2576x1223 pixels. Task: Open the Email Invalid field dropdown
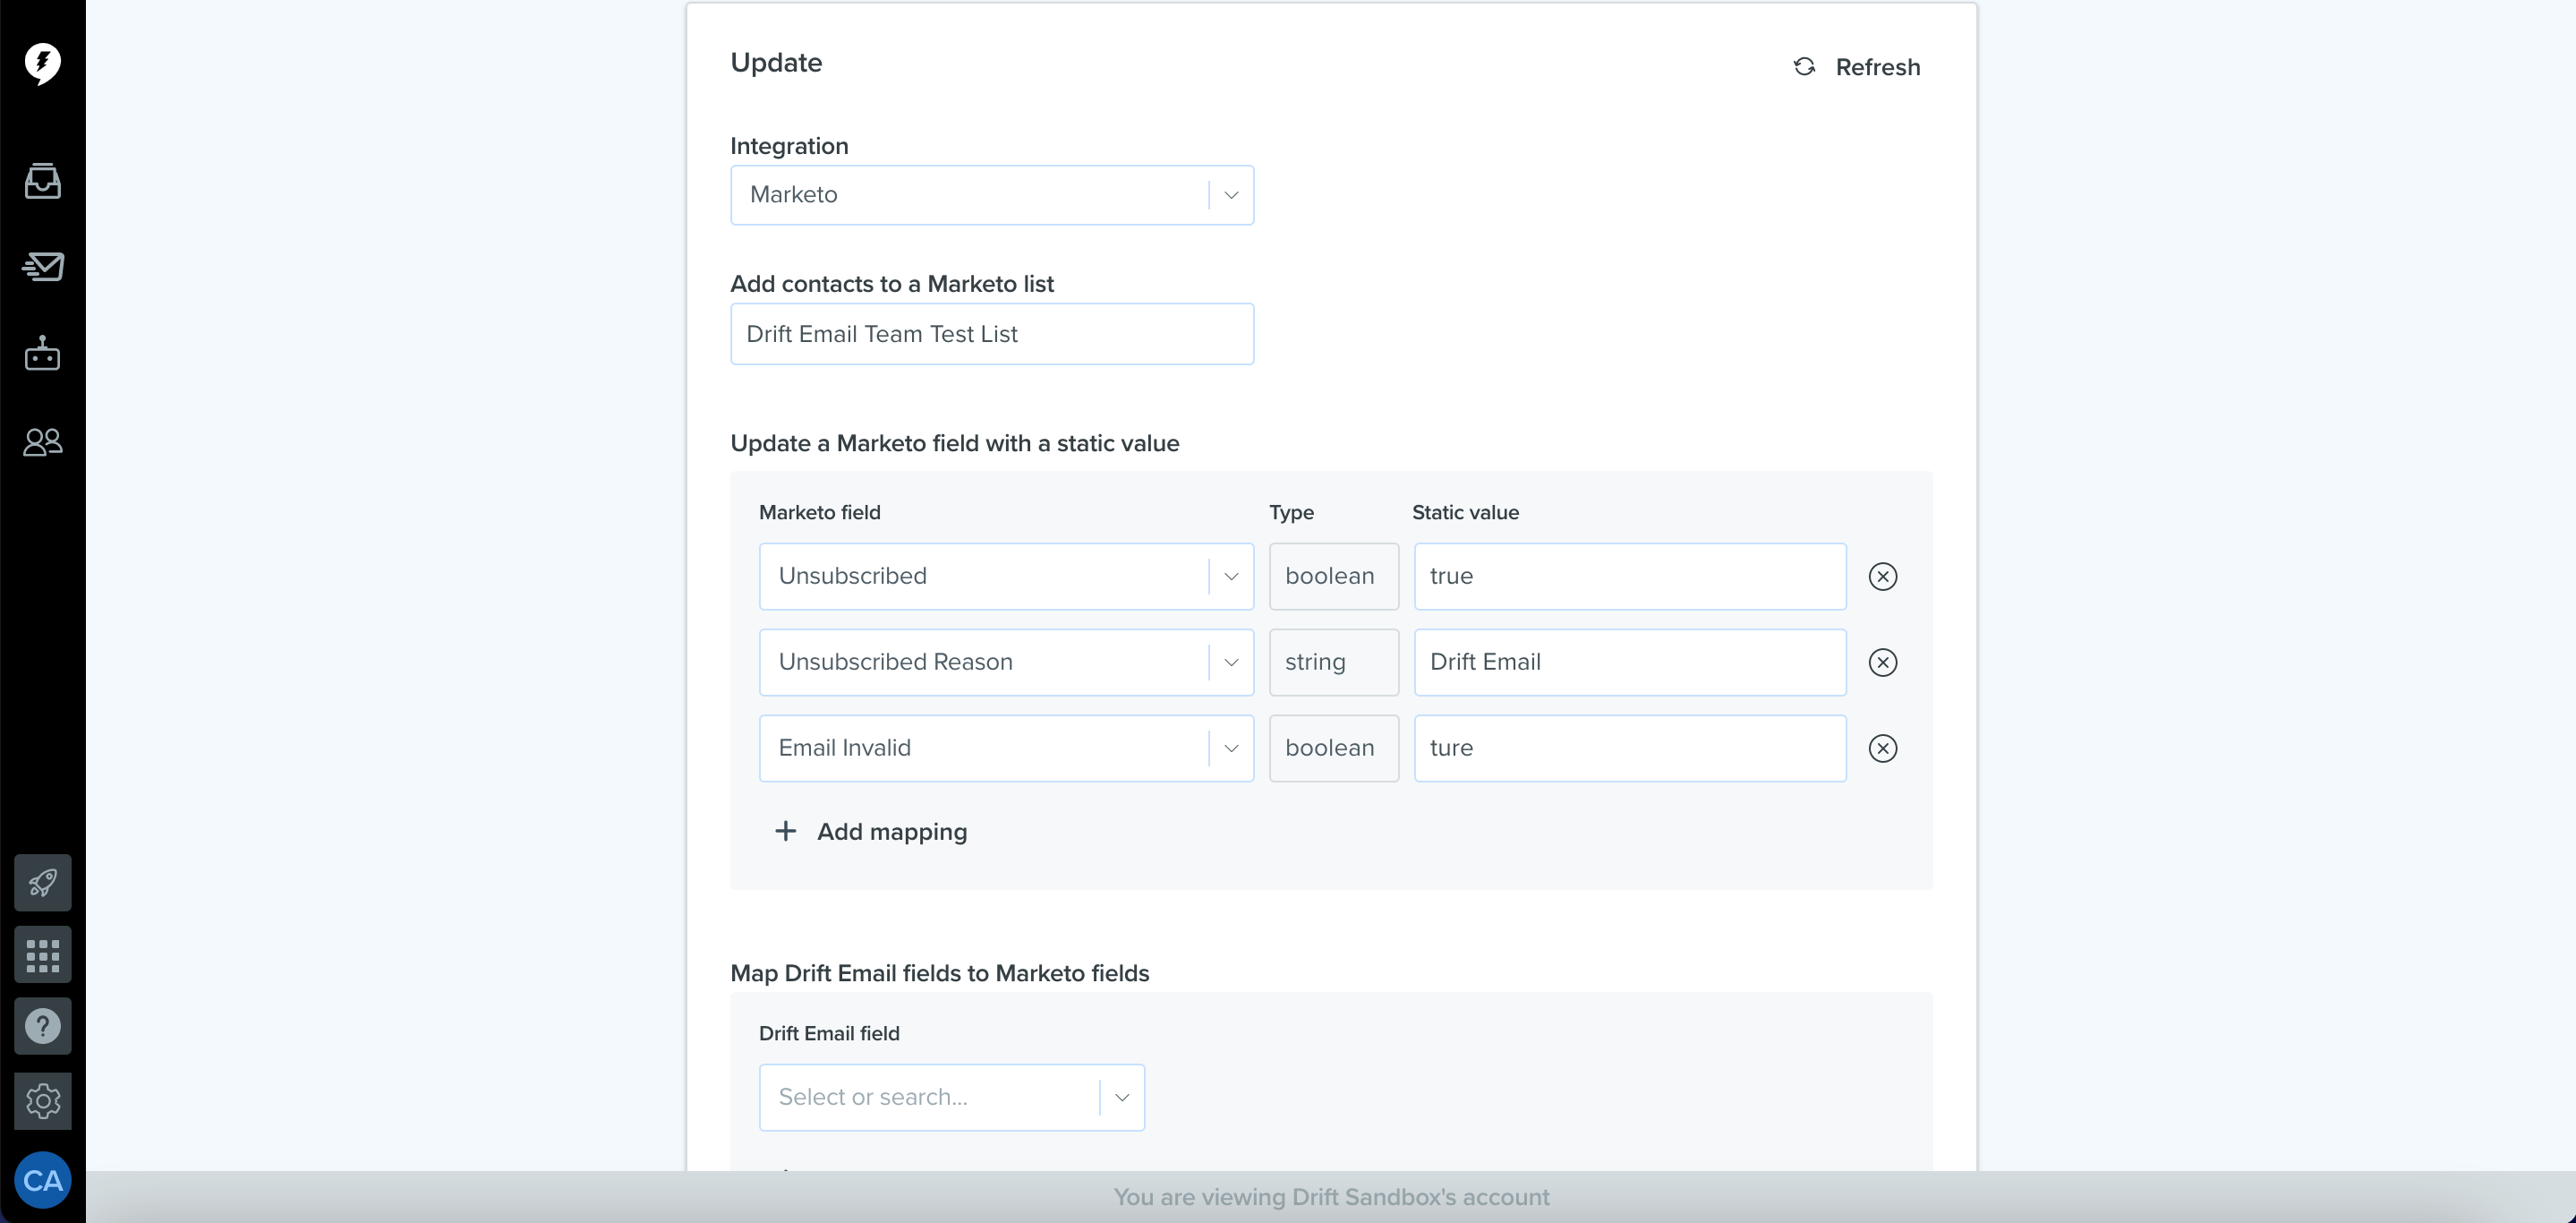pos(1006,748)
